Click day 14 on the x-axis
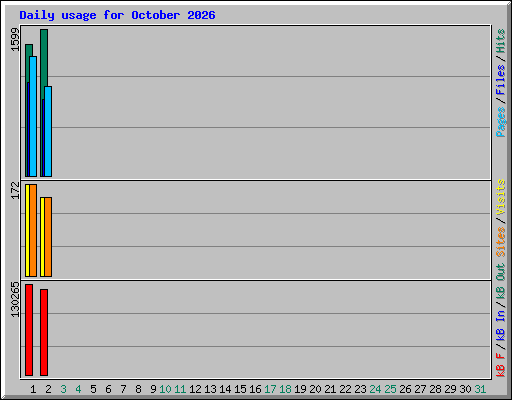 point(225,389)
